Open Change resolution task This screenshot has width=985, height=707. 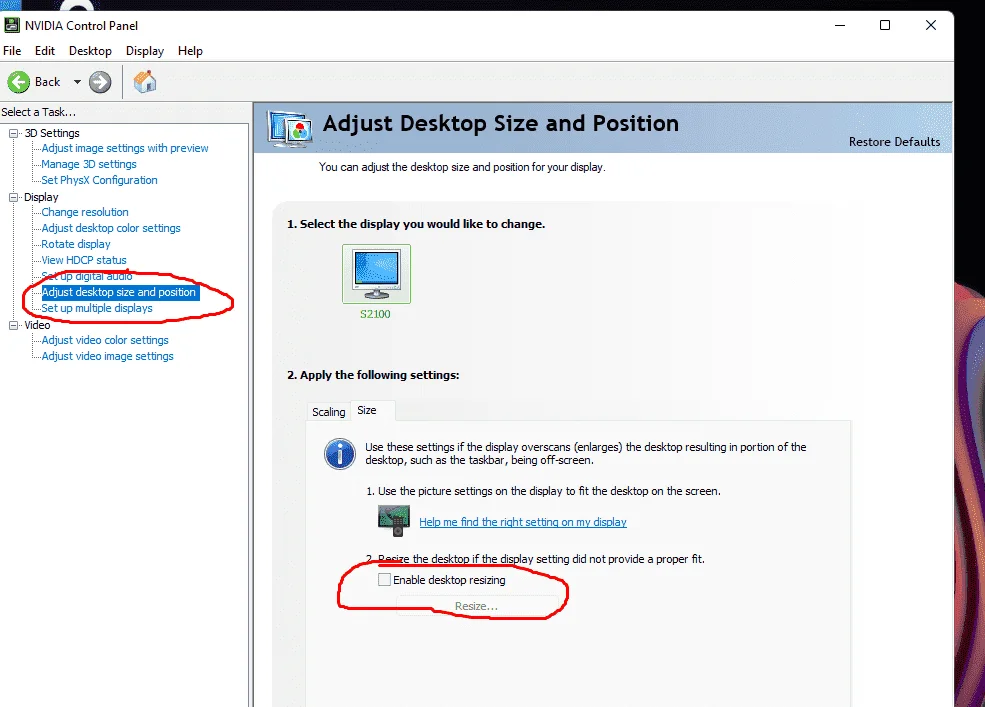pos(85,212)
